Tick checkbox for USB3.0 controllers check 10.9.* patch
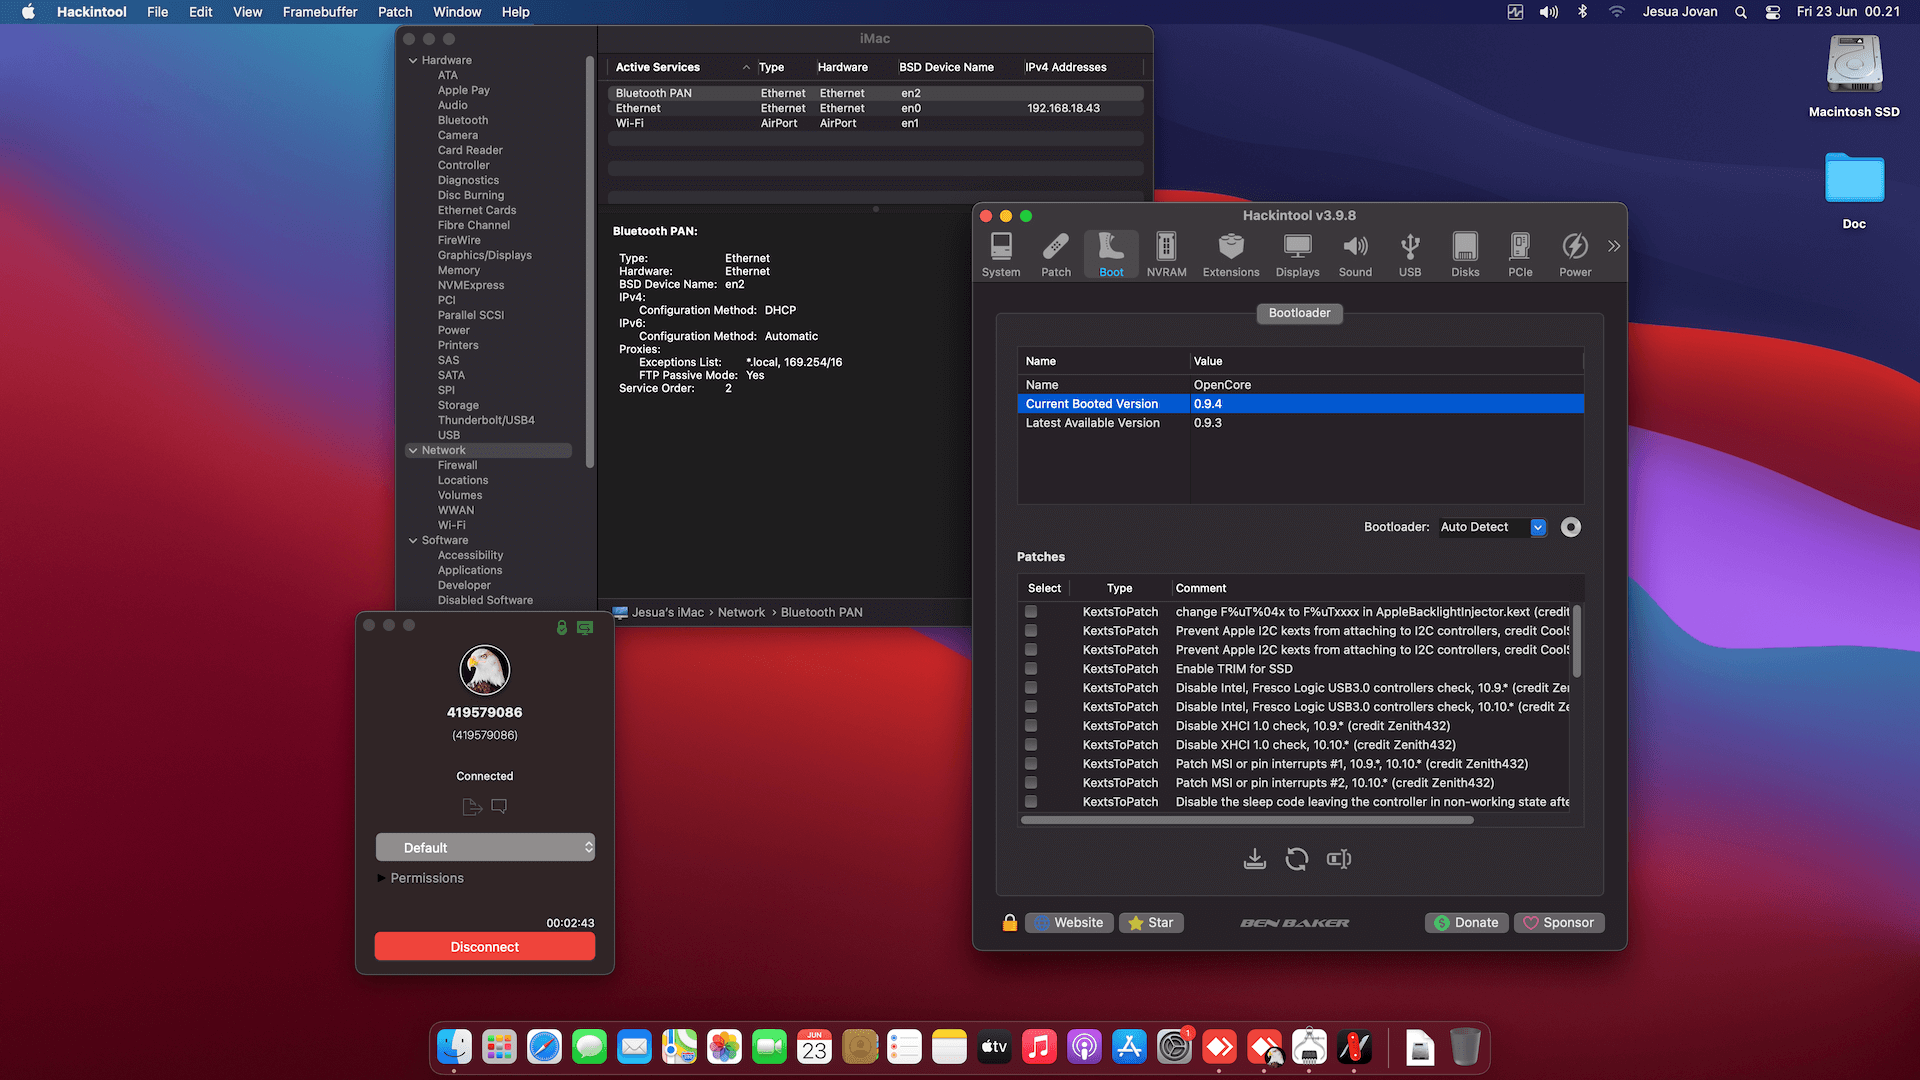Screen dimensions: 1920x1080 tap(1031, 688)
